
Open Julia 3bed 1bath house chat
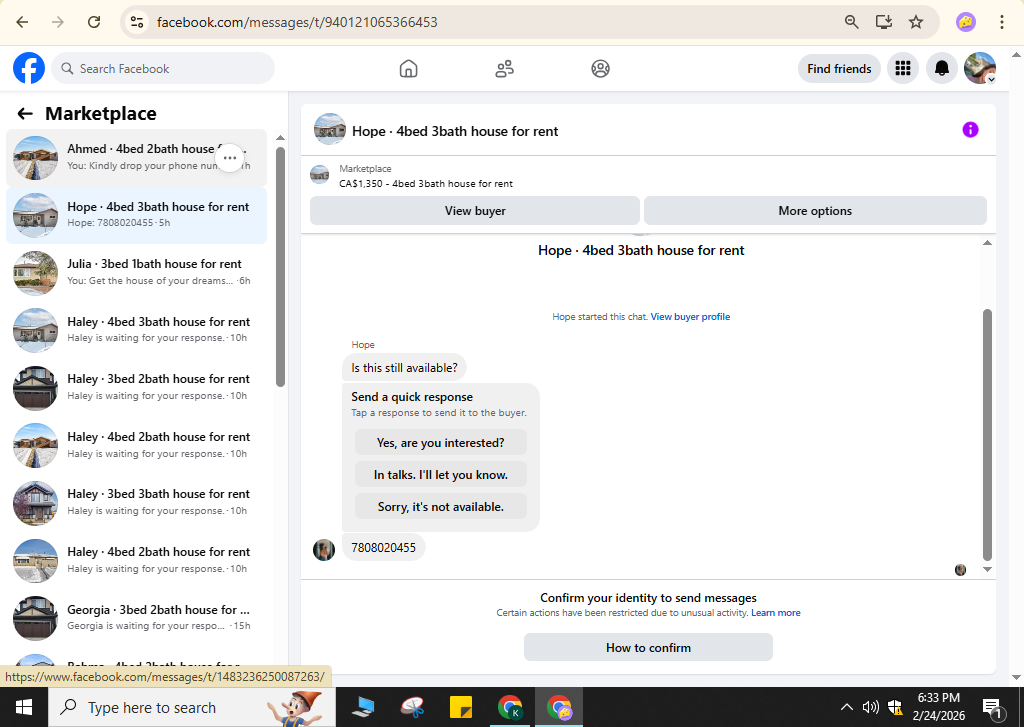click(136, 272)
